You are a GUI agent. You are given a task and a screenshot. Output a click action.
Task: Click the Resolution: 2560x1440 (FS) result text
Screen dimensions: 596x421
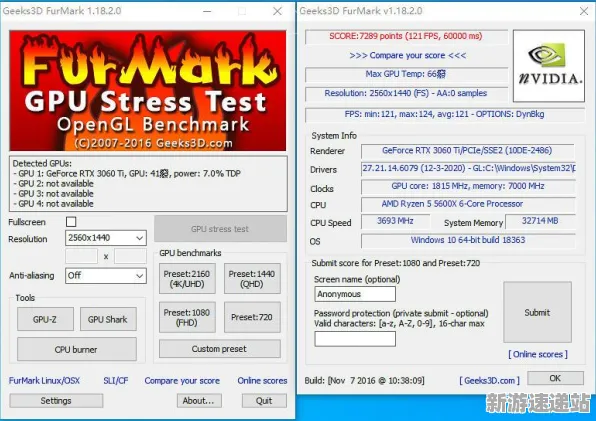406,93
